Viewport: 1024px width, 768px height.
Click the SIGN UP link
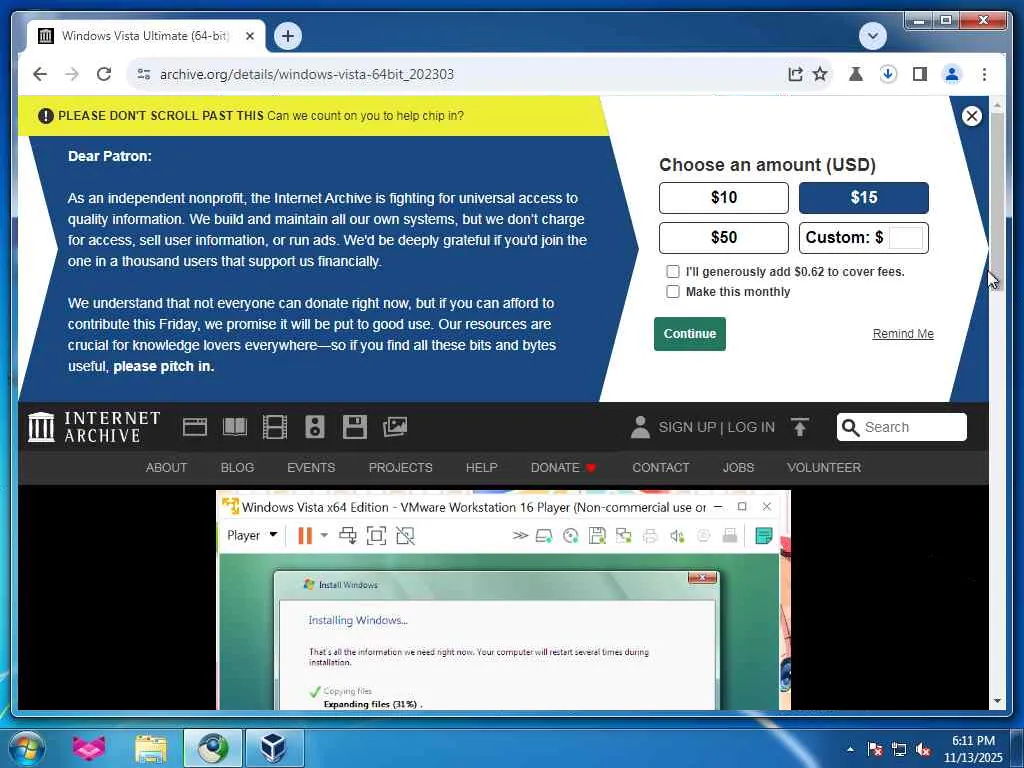[687, 427]
